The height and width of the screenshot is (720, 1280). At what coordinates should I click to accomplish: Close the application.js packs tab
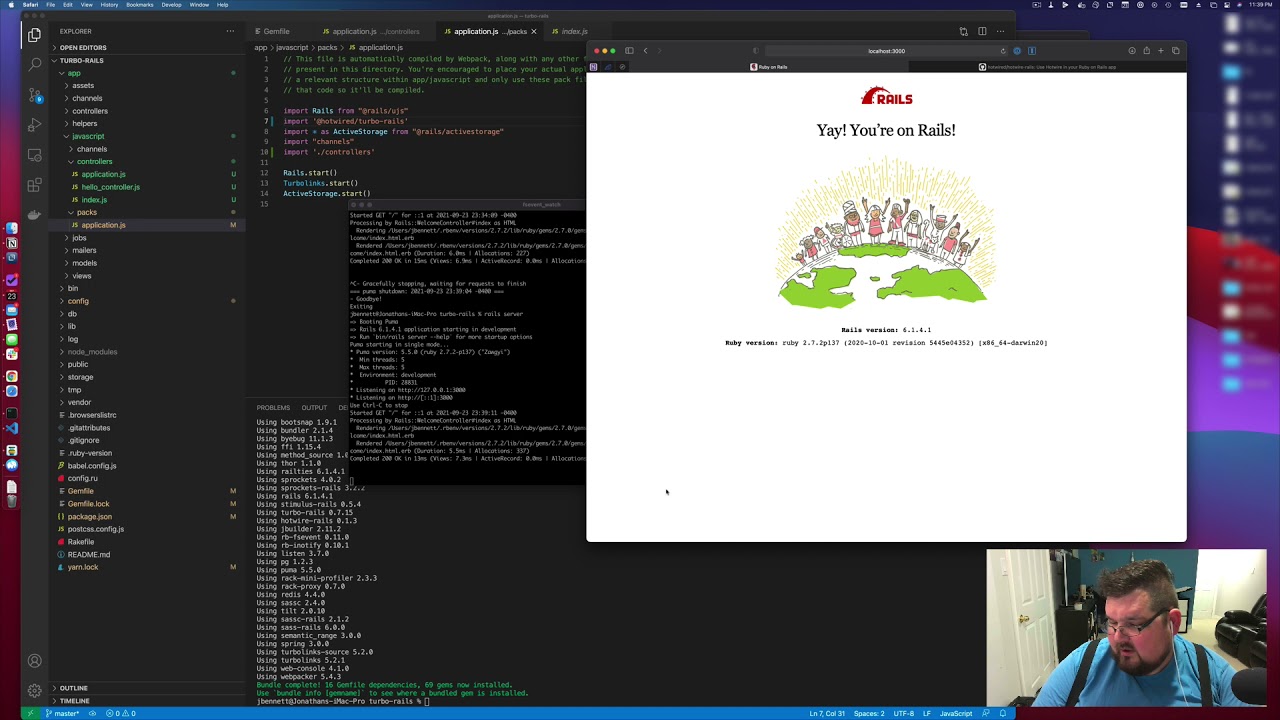533,31
